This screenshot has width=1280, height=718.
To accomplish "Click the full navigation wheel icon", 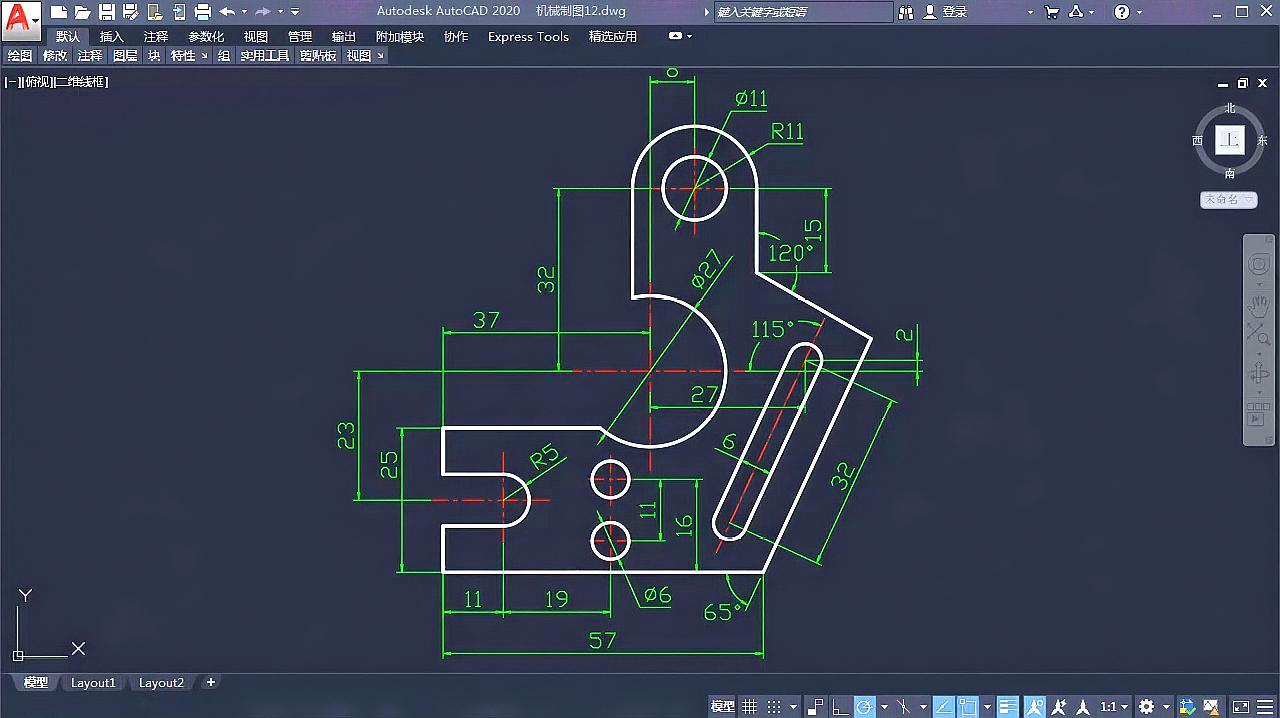I will (x=1258, y=265).
